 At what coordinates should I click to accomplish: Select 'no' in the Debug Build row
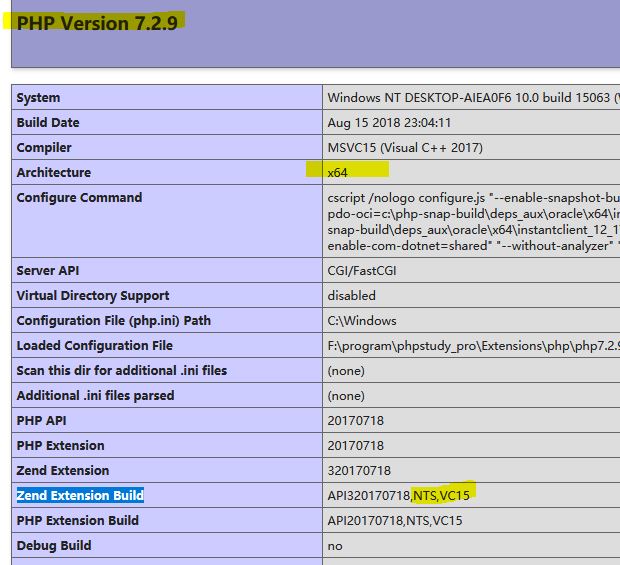(x=335, y=546)
